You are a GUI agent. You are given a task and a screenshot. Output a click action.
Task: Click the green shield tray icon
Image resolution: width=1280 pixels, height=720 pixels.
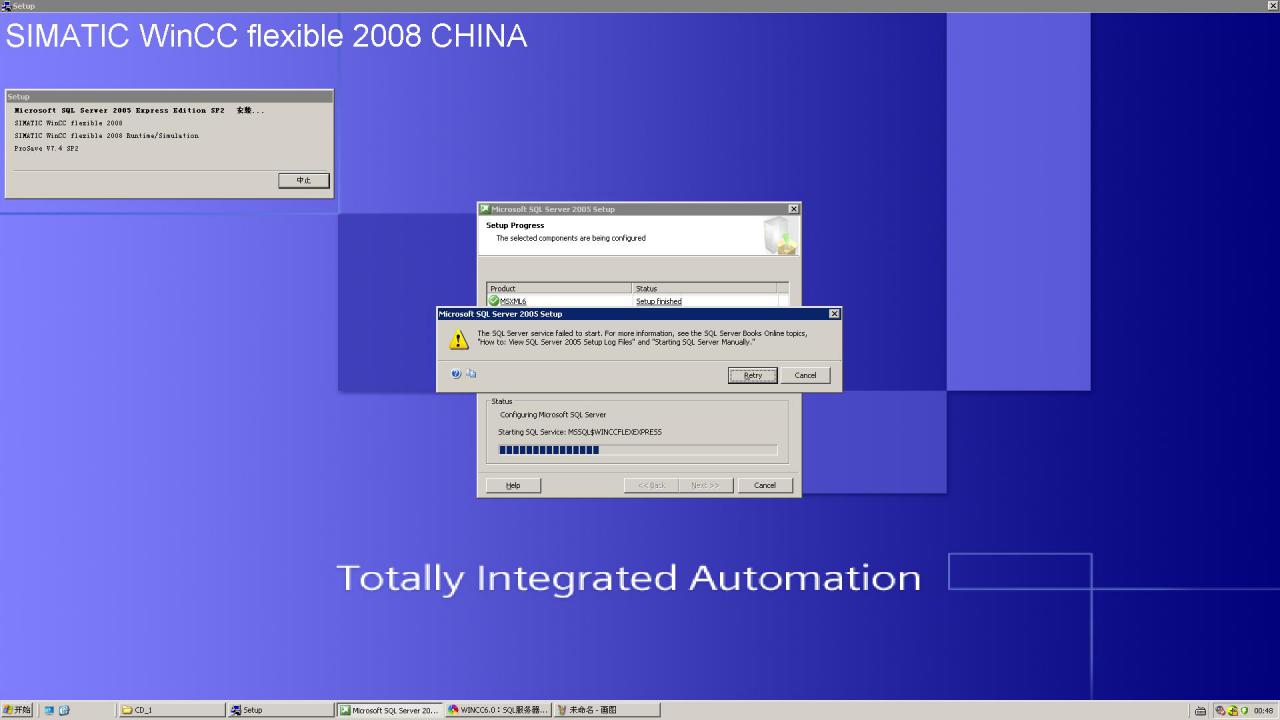1244,710
